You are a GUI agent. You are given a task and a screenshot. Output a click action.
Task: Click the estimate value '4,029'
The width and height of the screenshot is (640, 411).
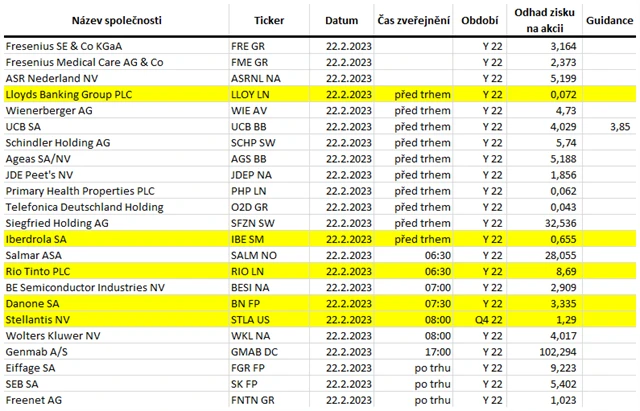563,127
